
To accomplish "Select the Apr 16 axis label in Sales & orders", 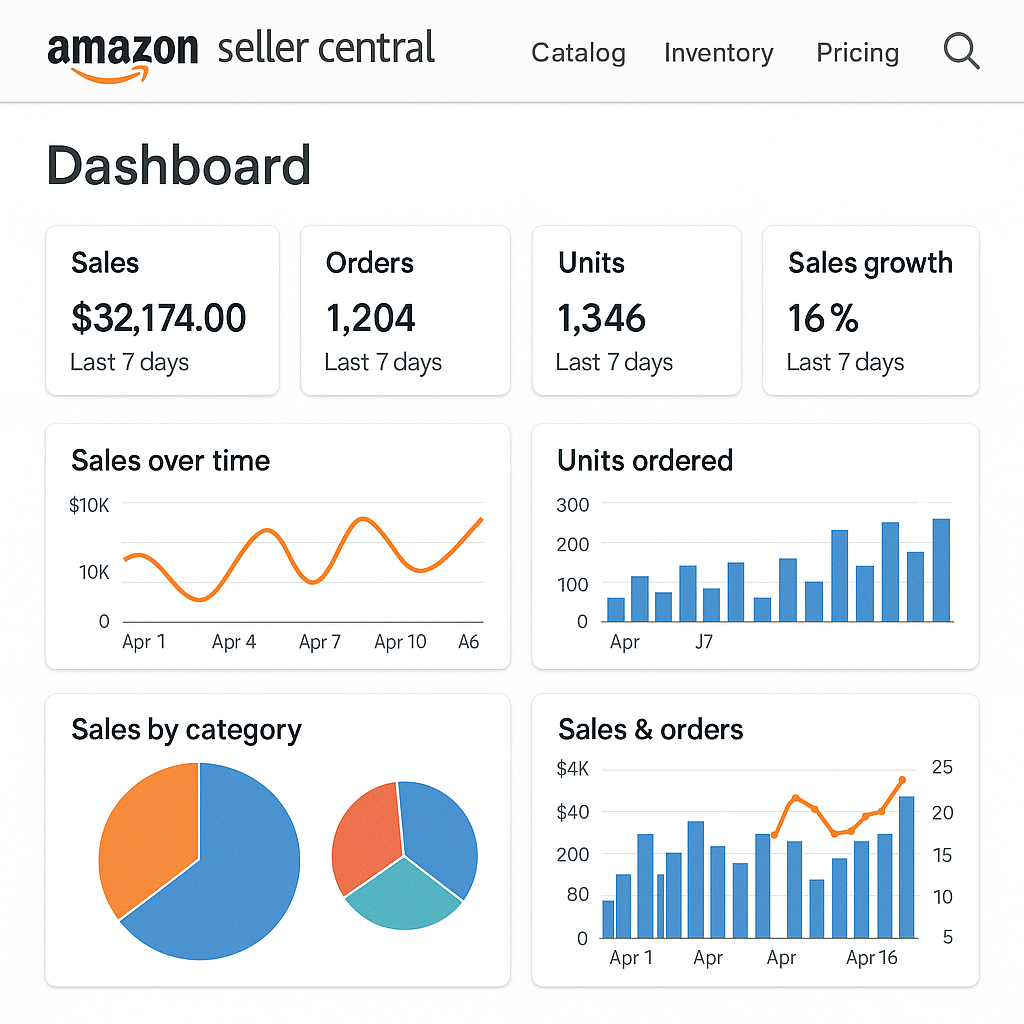I will pos(871,957).
